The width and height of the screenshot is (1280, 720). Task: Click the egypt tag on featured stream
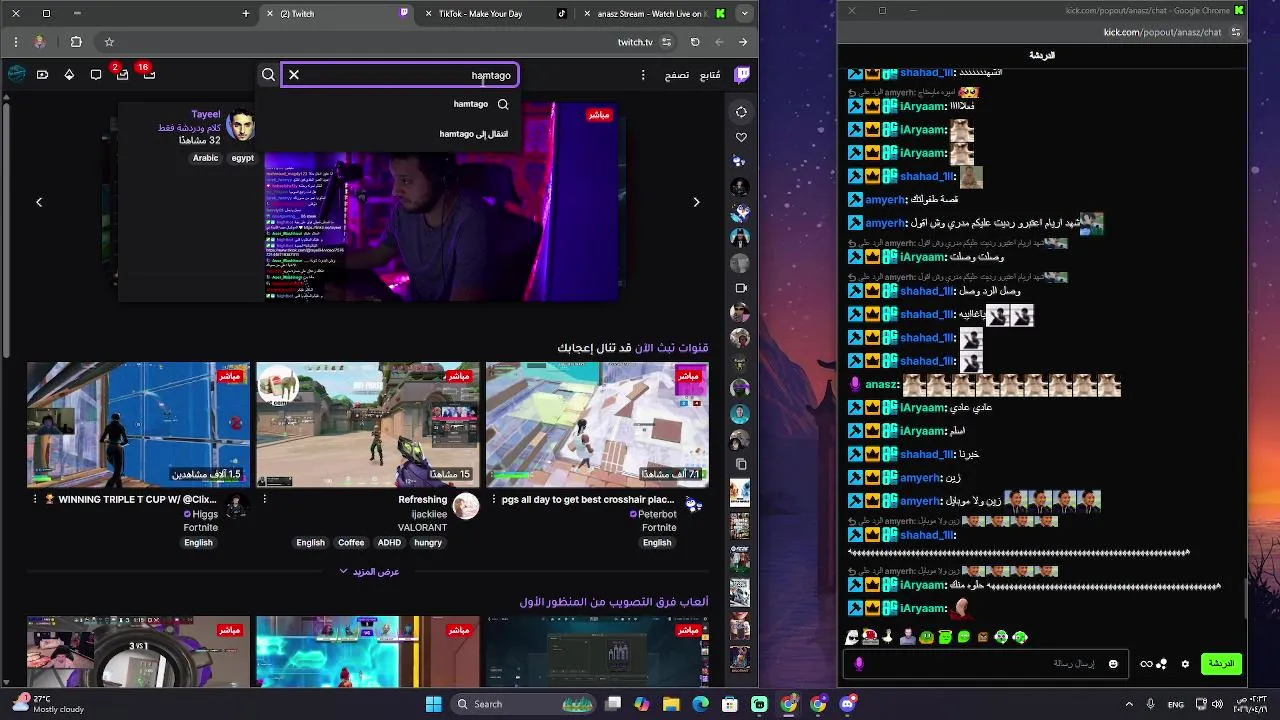pyautogui.click(x=243, y=158)
